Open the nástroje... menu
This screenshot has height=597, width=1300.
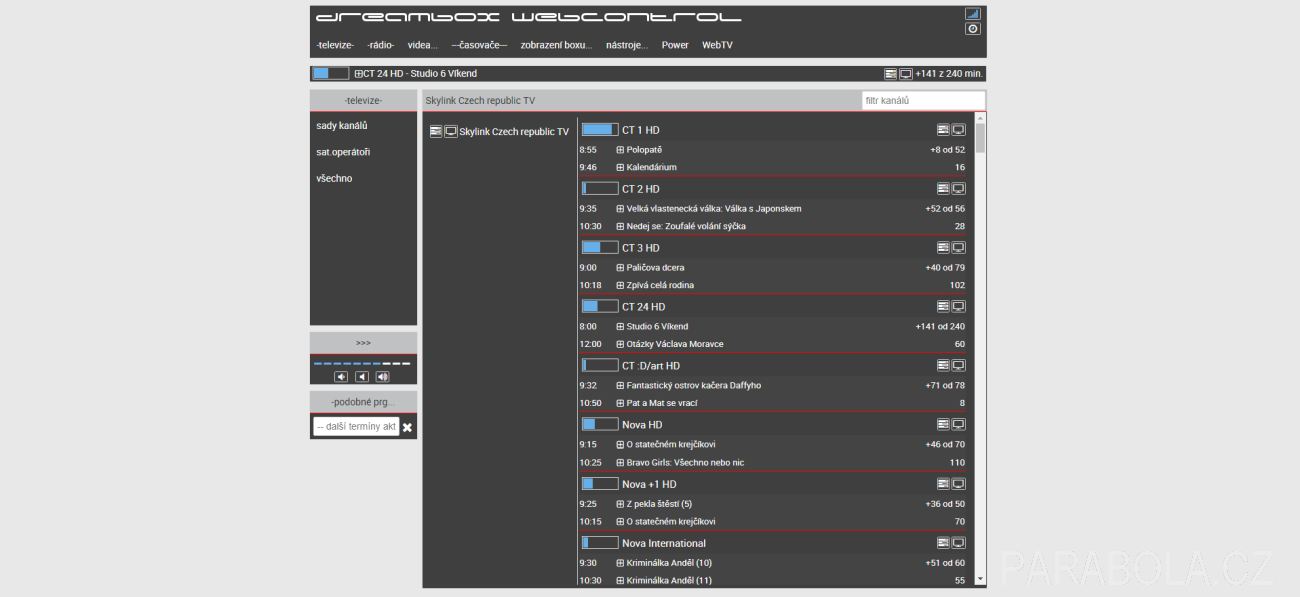pos(627,45)
